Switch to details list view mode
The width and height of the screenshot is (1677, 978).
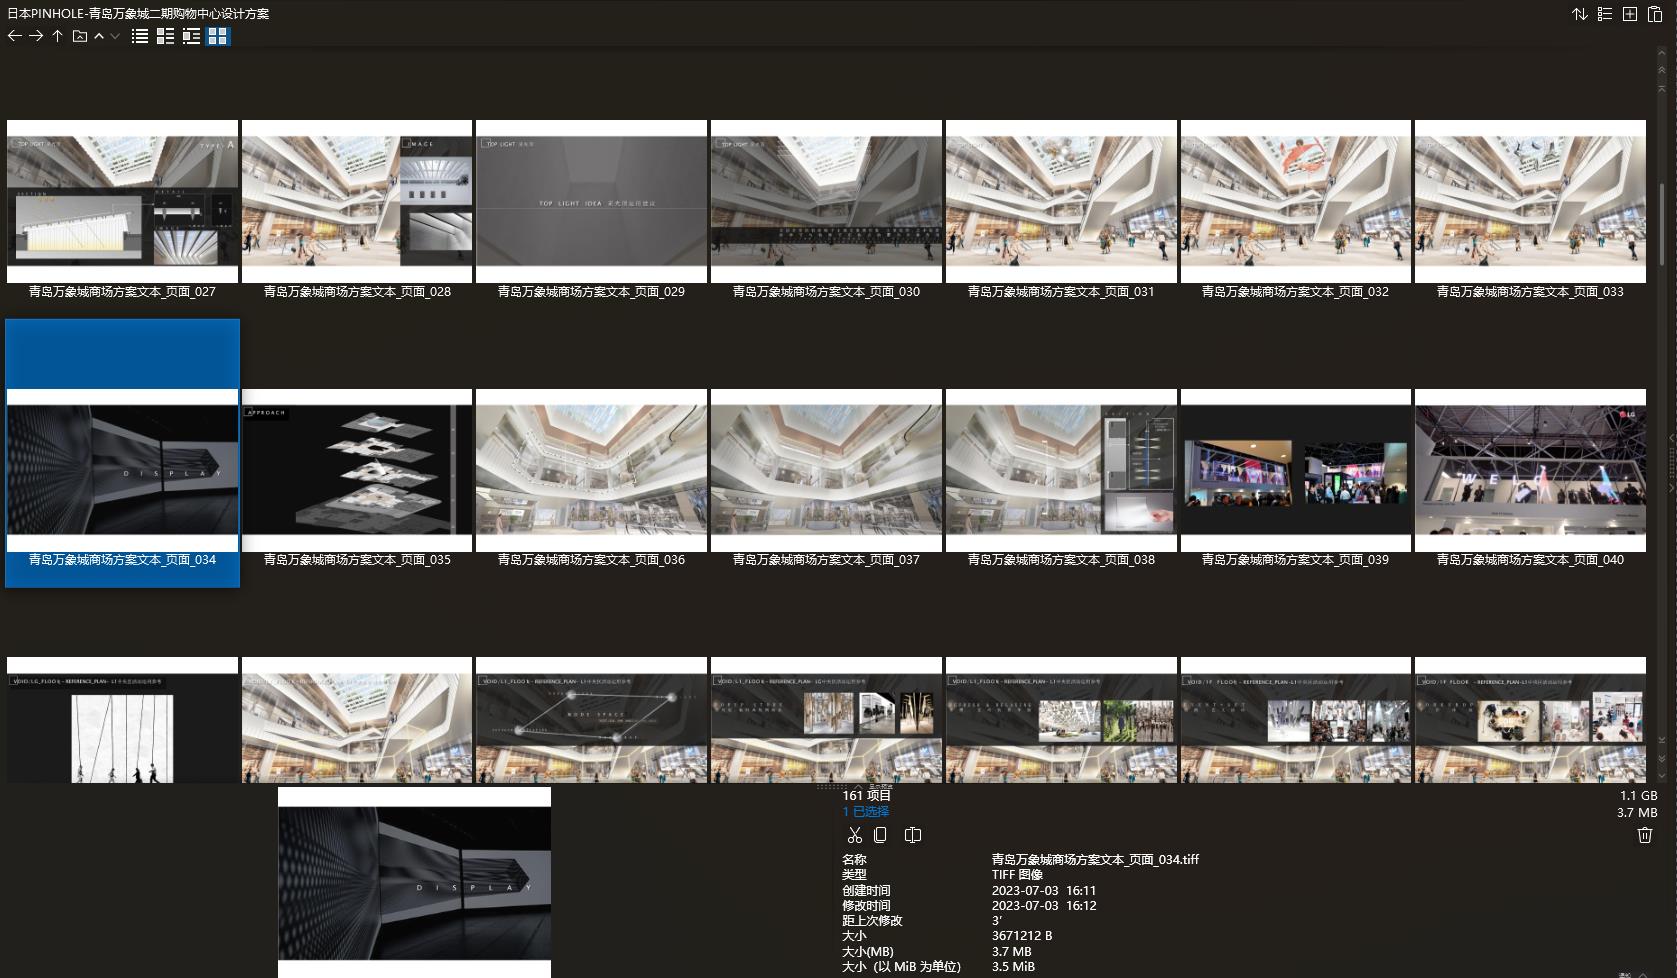[x=165, y=36]
